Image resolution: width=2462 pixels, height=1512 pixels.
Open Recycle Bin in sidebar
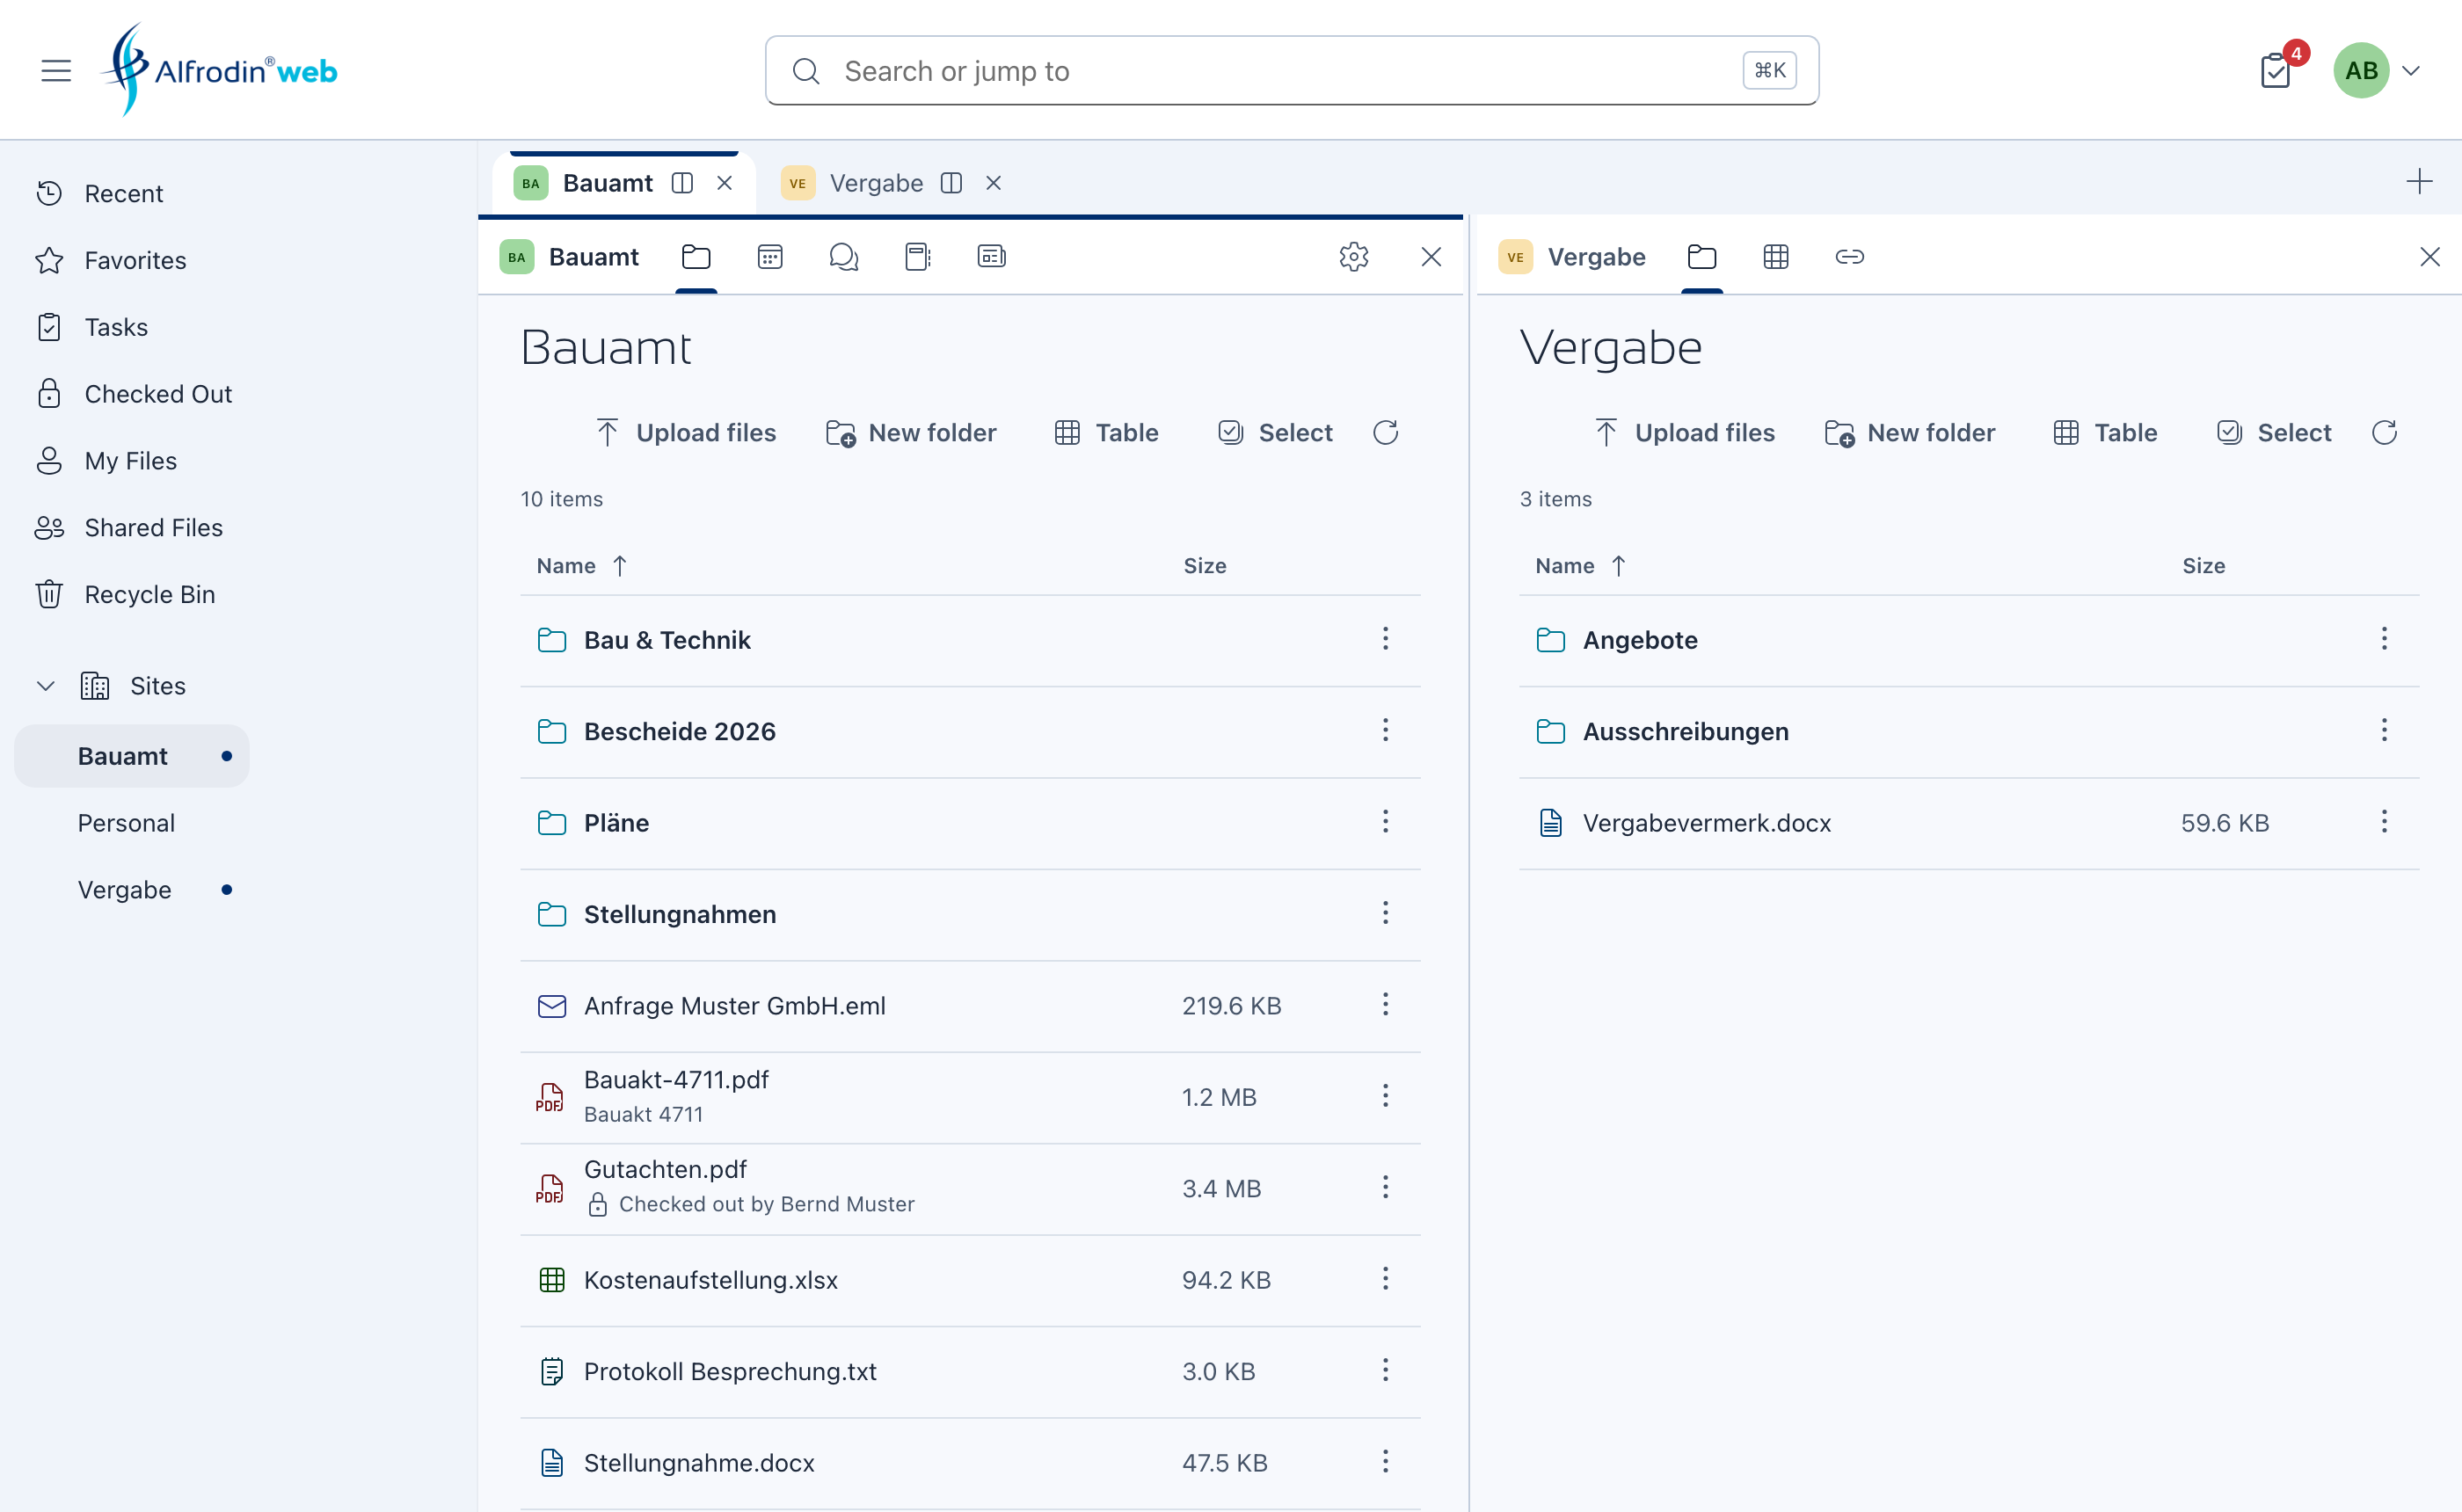coord(126,594)
